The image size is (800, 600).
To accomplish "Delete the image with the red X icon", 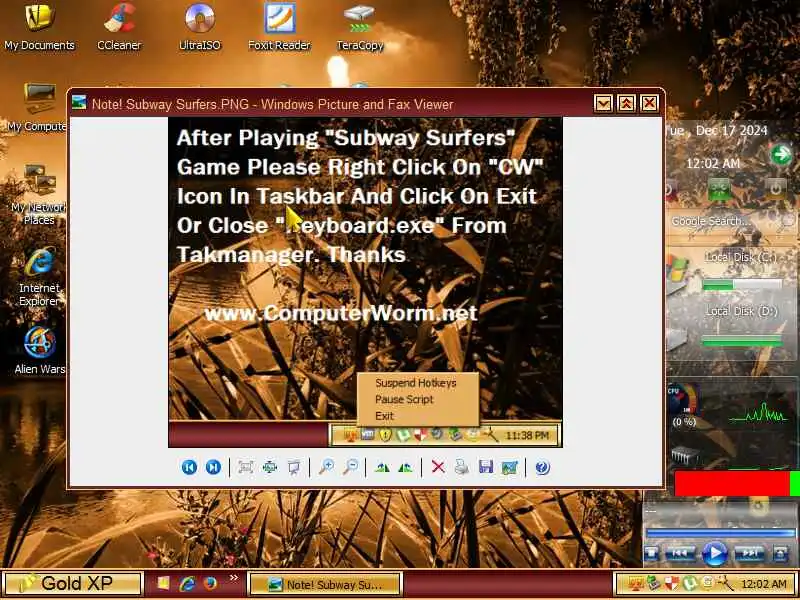I will (438, 467).
